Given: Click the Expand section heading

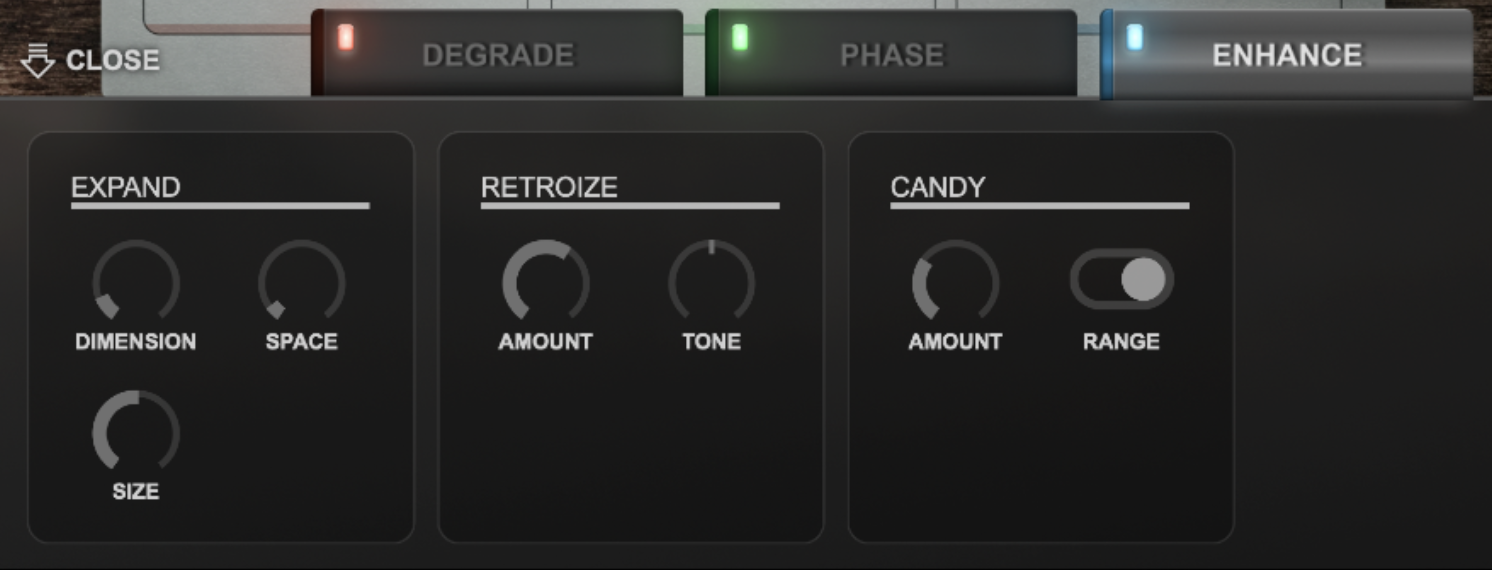Looking at the screenshot, I should 126,187.
